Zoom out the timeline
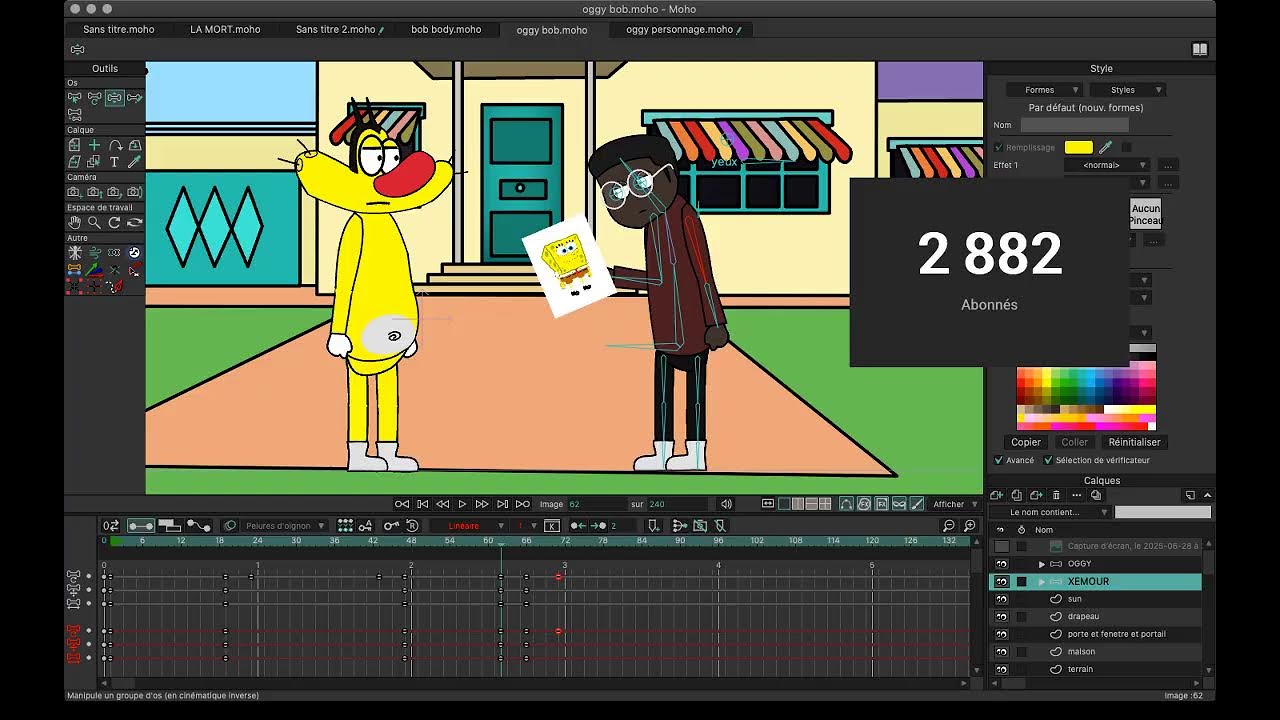1280x720 pixels. 949,526
